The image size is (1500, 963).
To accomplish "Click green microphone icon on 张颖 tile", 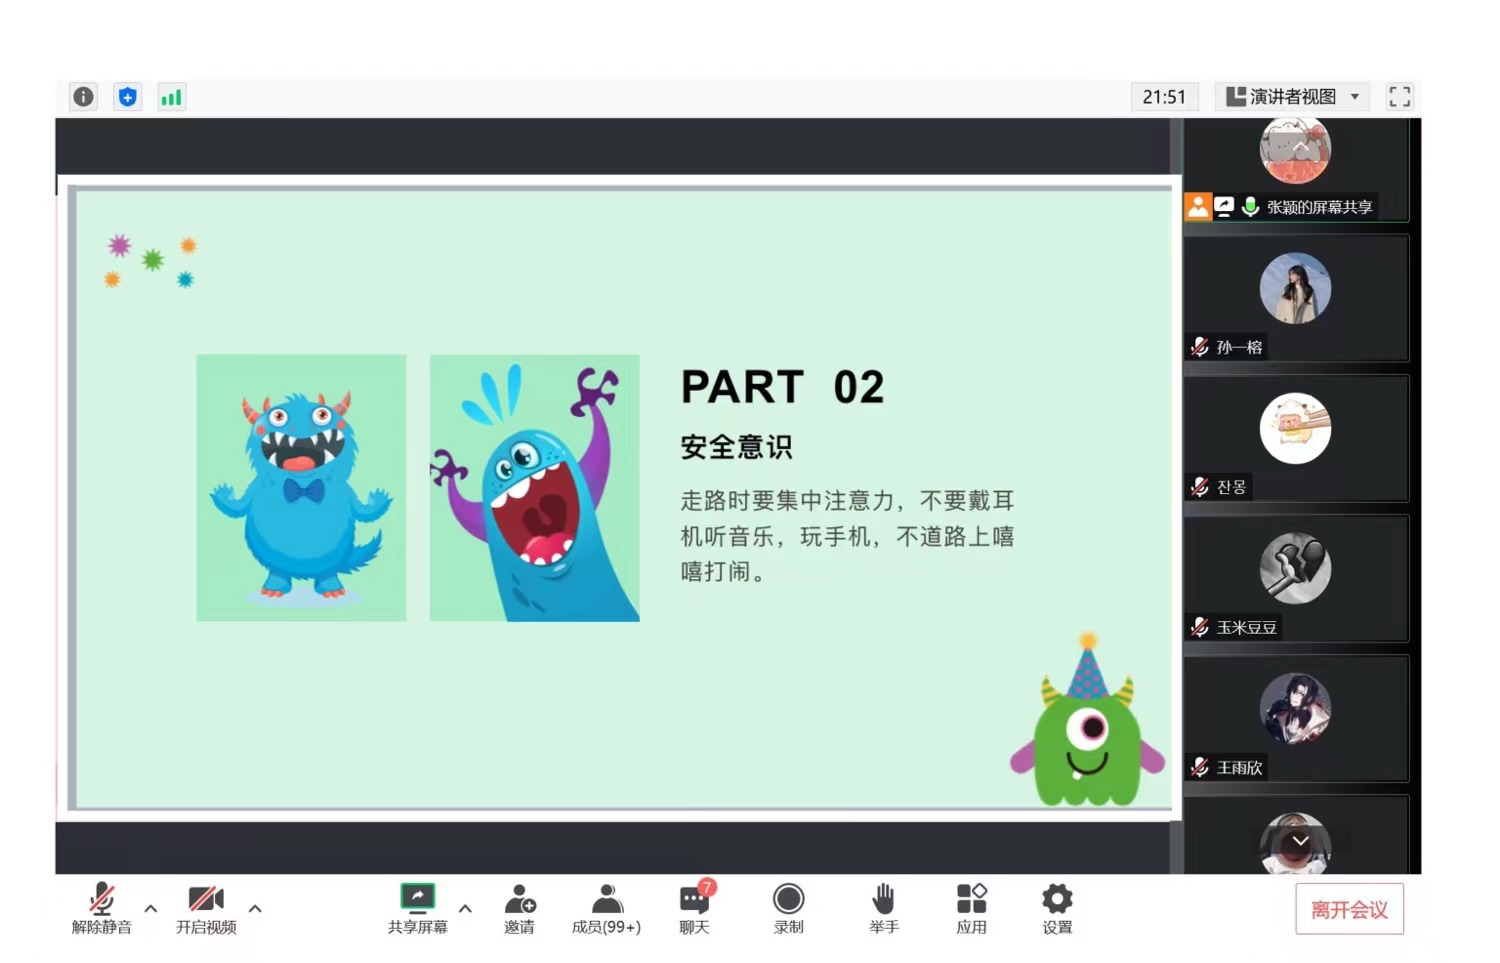I will pyautogui.click(x=1250, y=207).
